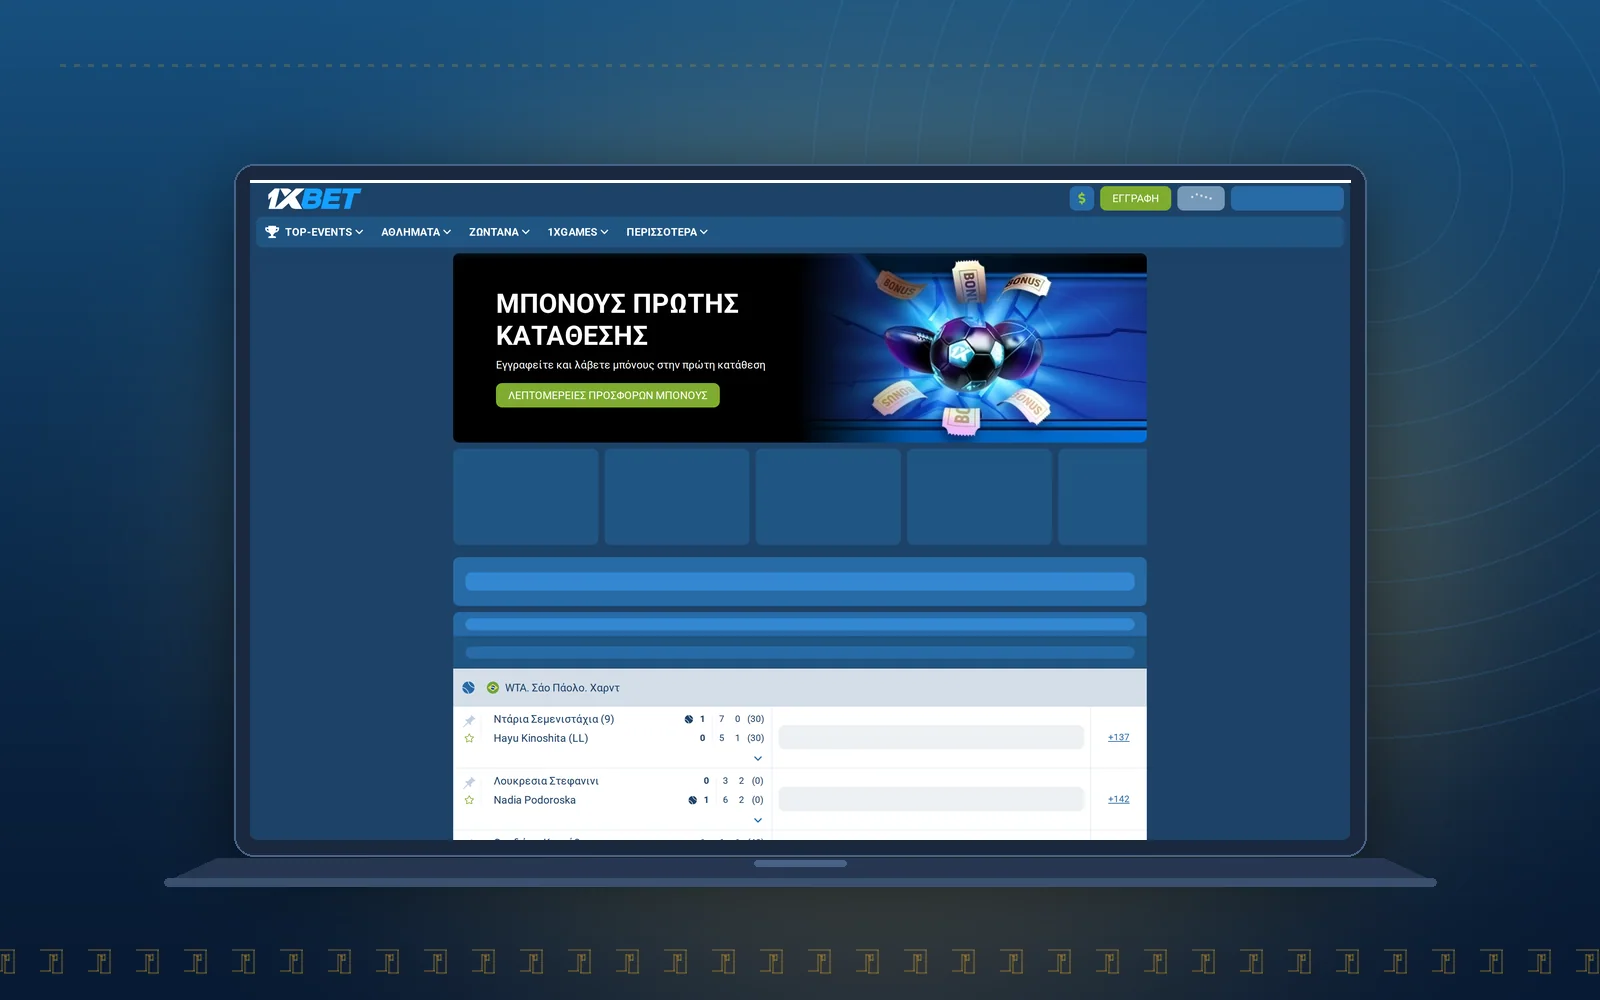Screen dimensions: 1600x1000
Task: Expand details chevron under Hayu Kinoshita score
Action: tap(758, 759)
